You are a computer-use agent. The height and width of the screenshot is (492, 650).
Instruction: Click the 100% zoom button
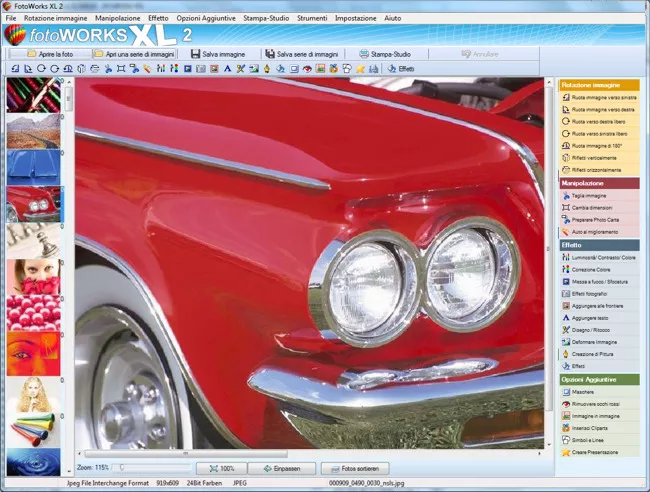click(x=222, y=468)
